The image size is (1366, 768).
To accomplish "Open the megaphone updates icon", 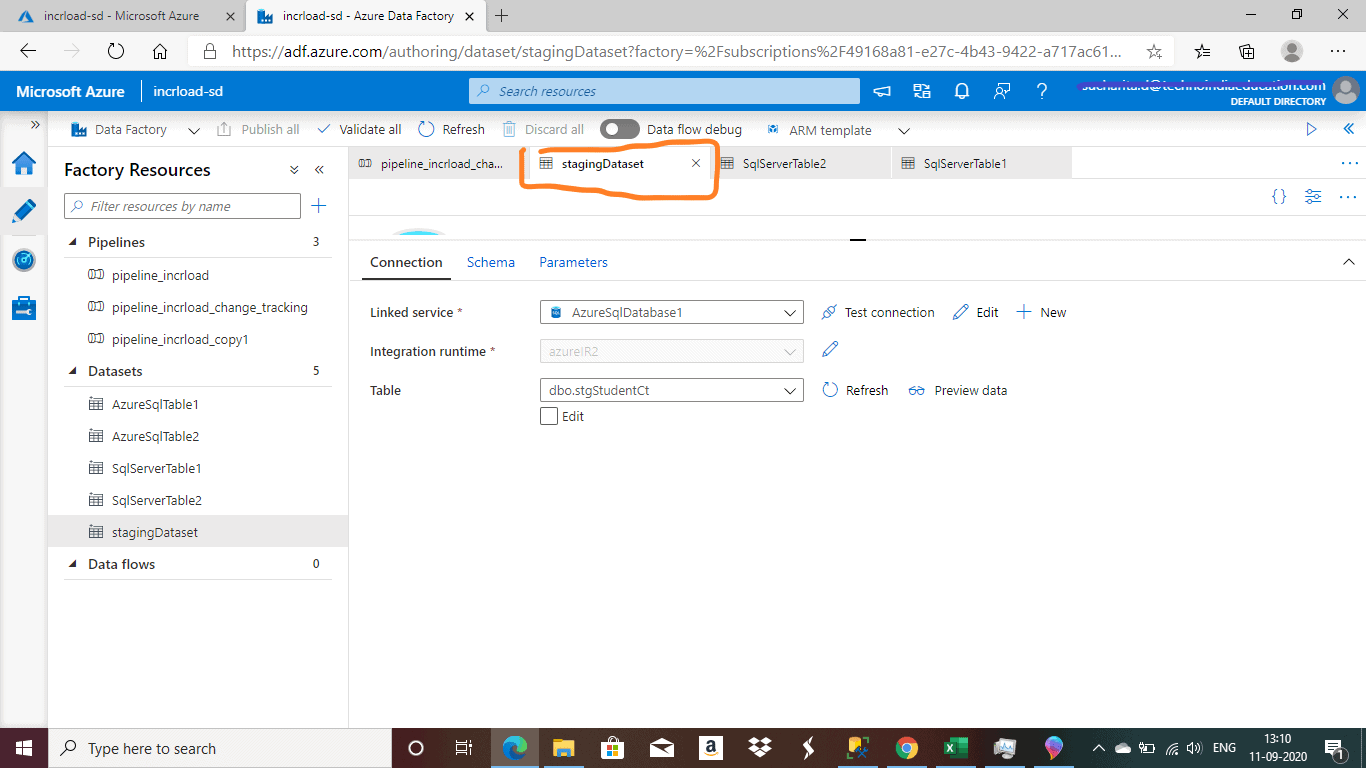I will coord(882,91).
